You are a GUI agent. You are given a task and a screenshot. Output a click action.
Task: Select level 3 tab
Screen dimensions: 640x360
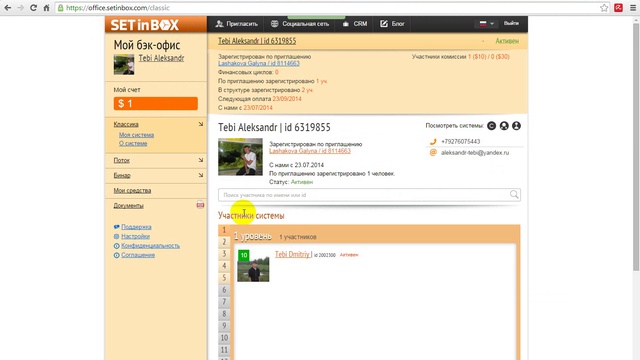[x=224, y=254]
